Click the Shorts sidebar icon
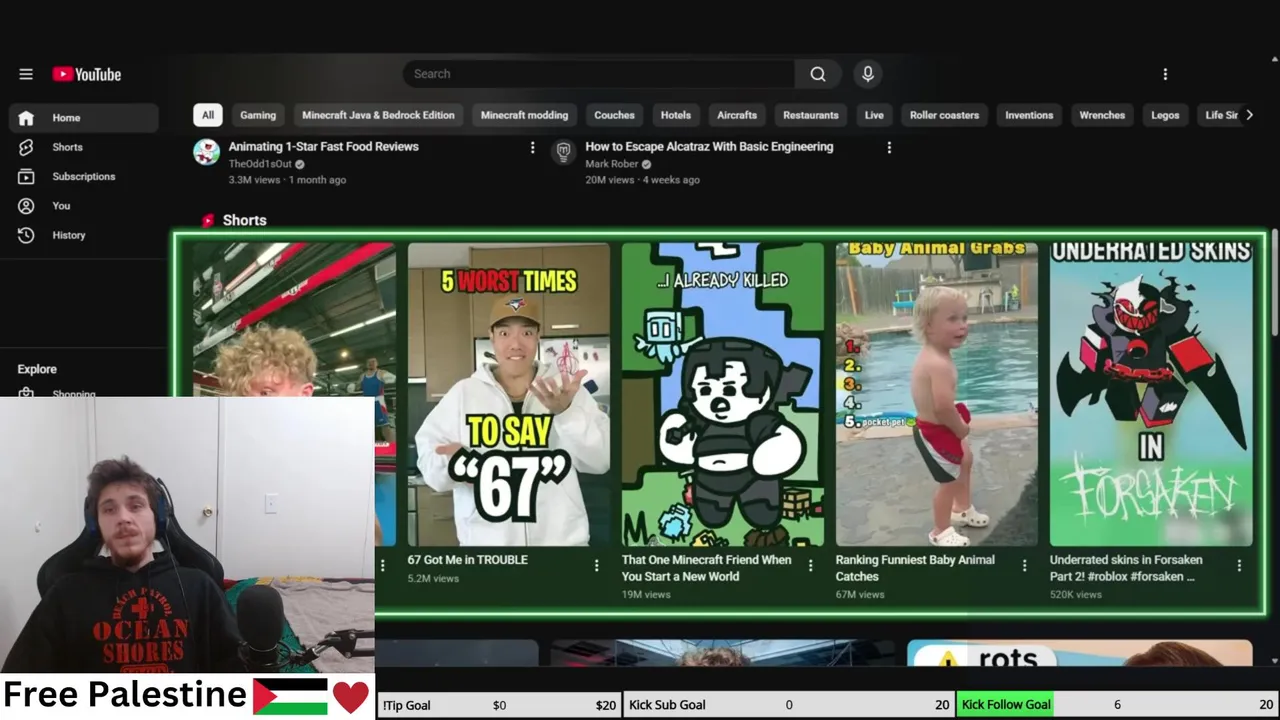The width and height of the screenshot is (1280, 720). (26, 147)
